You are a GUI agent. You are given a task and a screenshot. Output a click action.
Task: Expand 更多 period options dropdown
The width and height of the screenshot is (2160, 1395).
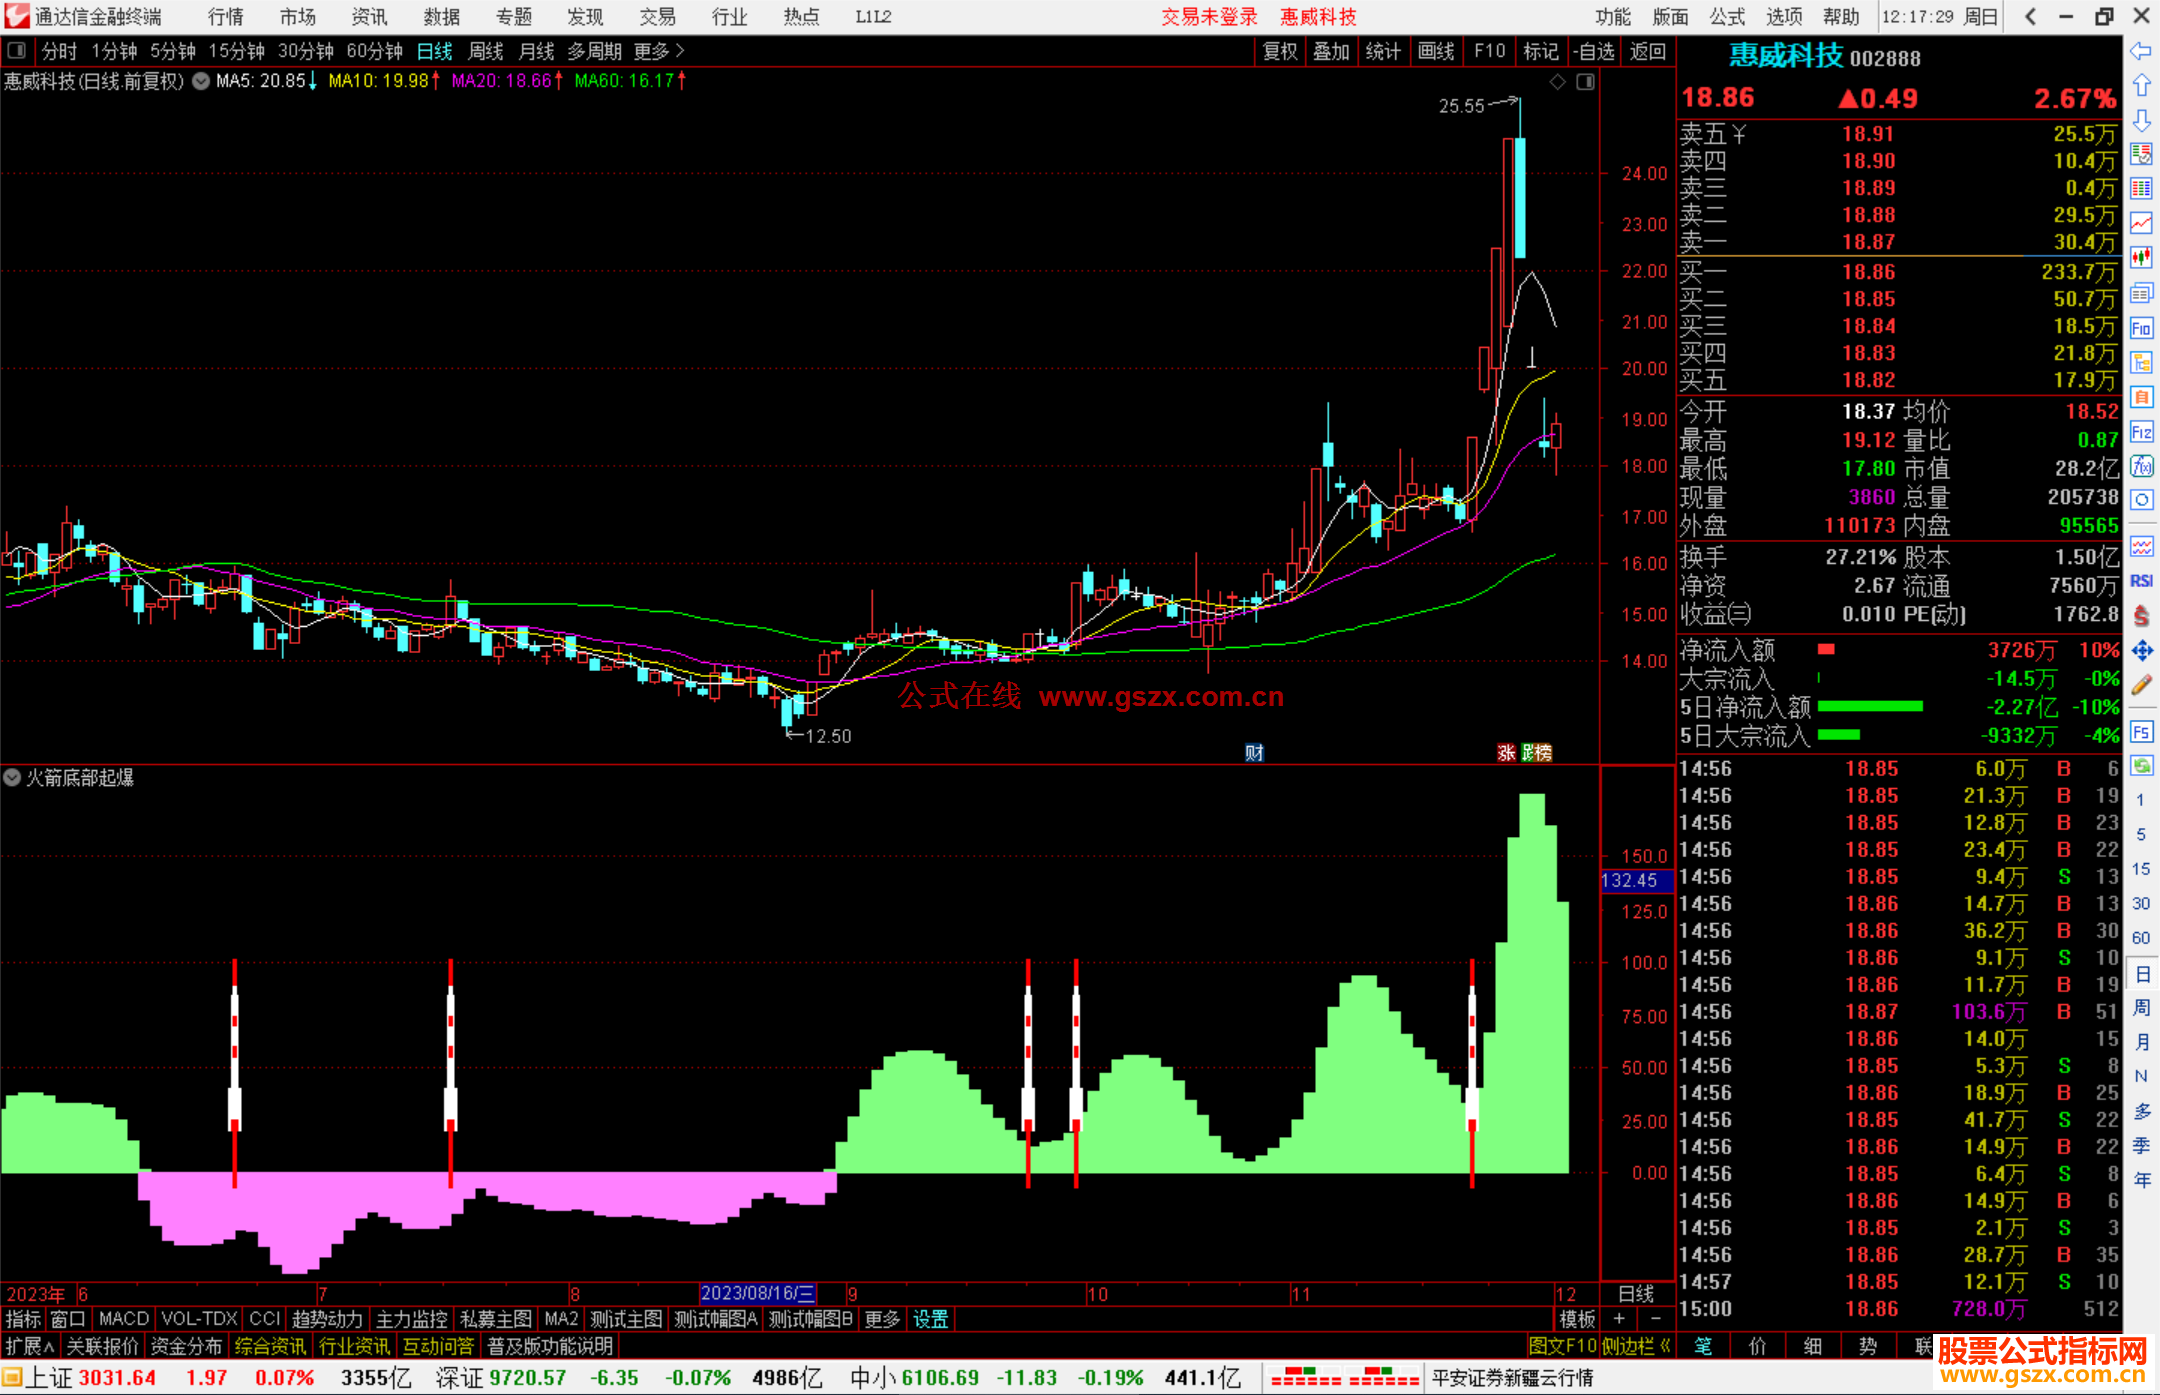658,51
